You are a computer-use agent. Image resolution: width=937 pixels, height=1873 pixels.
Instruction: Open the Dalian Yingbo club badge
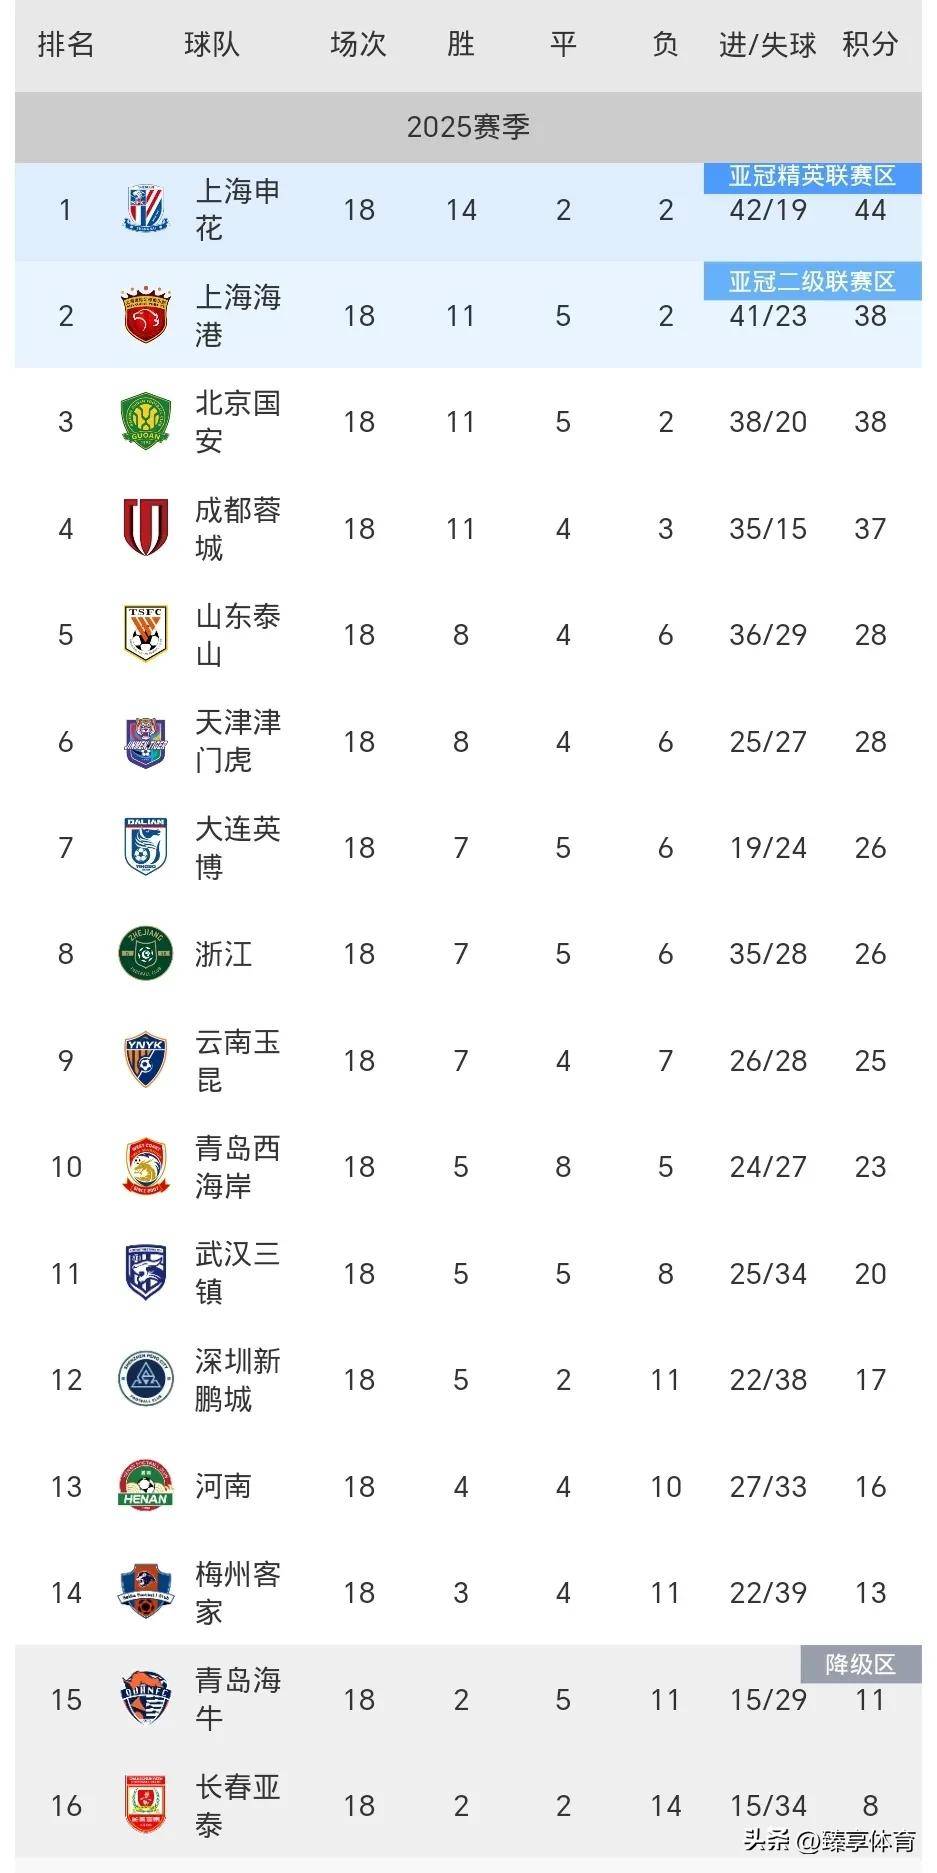coord(146,847)
